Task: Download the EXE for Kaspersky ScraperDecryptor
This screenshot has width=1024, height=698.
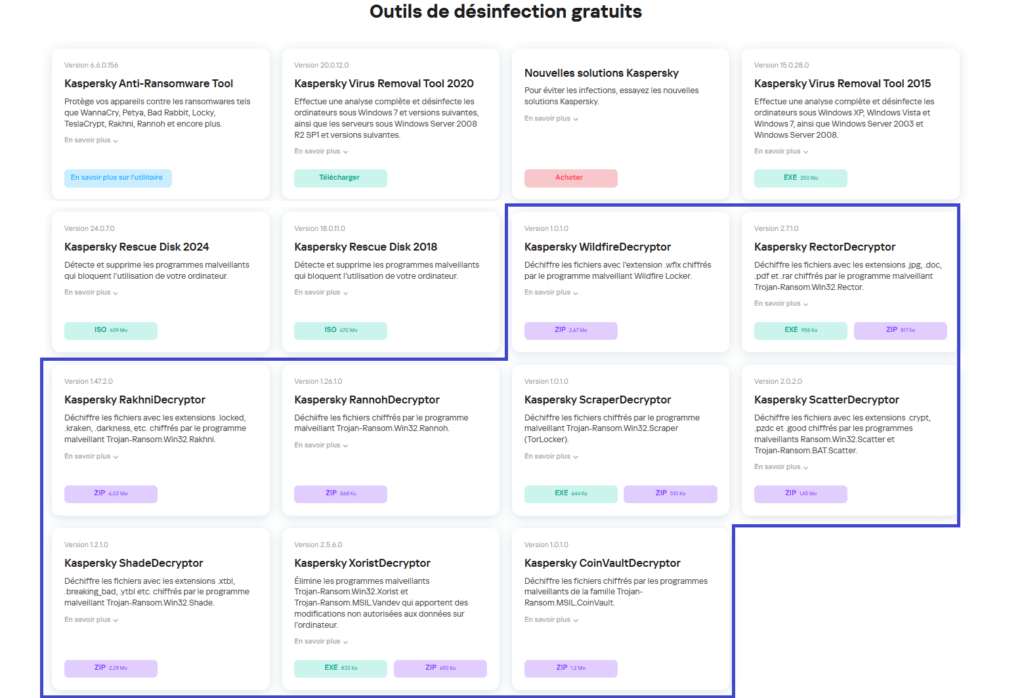Action: tap(571, 494)
